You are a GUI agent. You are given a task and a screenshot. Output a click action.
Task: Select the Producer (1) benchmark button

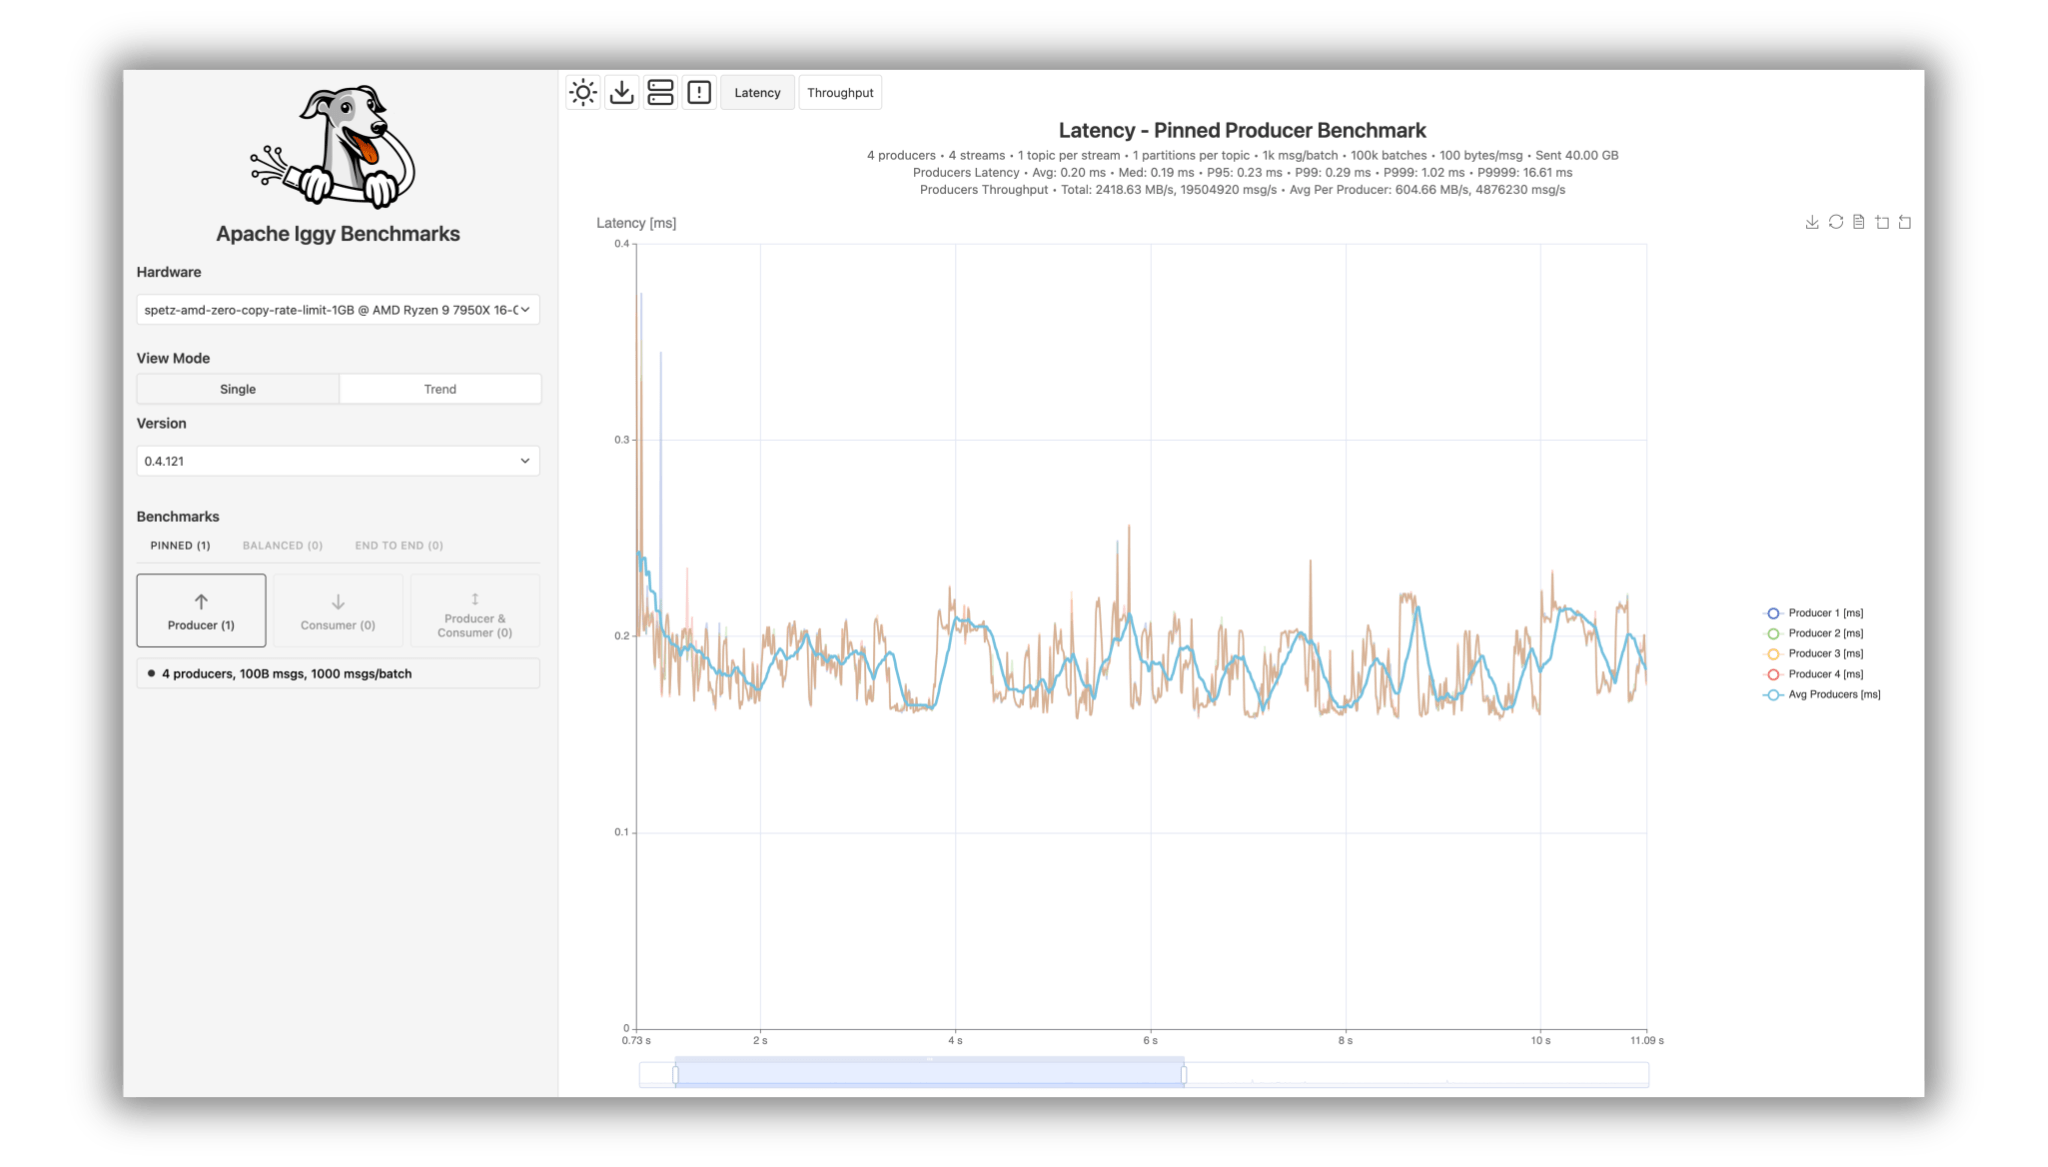pyautogui.click(x=201, y=610)
